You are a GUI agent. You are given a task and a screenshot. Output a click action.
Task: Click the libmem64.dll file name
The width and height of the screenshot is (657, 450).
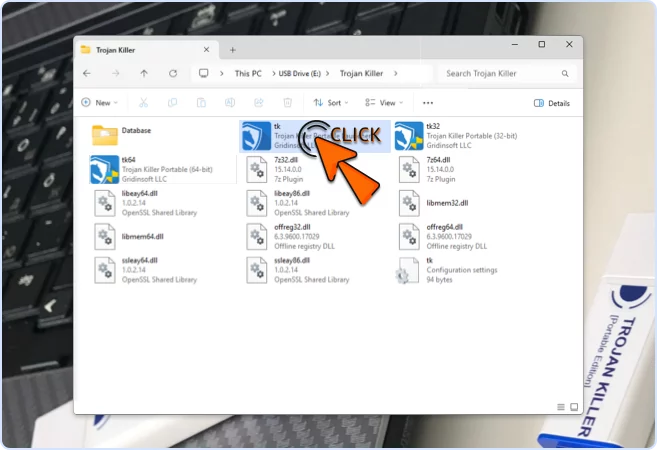tap(142, 236)
